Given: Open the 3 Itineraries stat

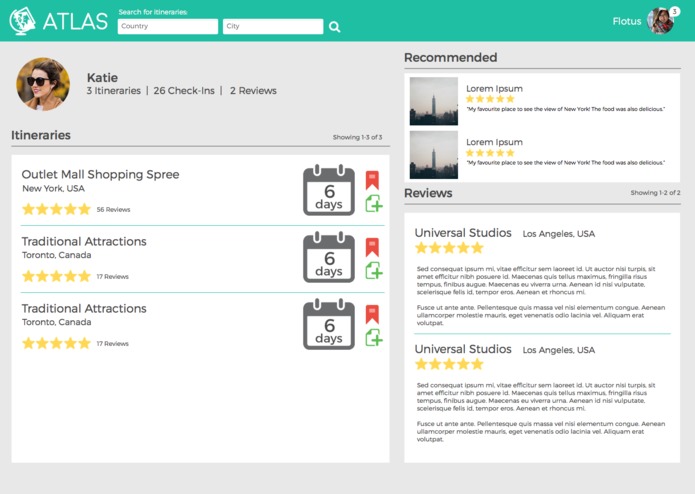Looking at the screenshot, I should [113, 91].
